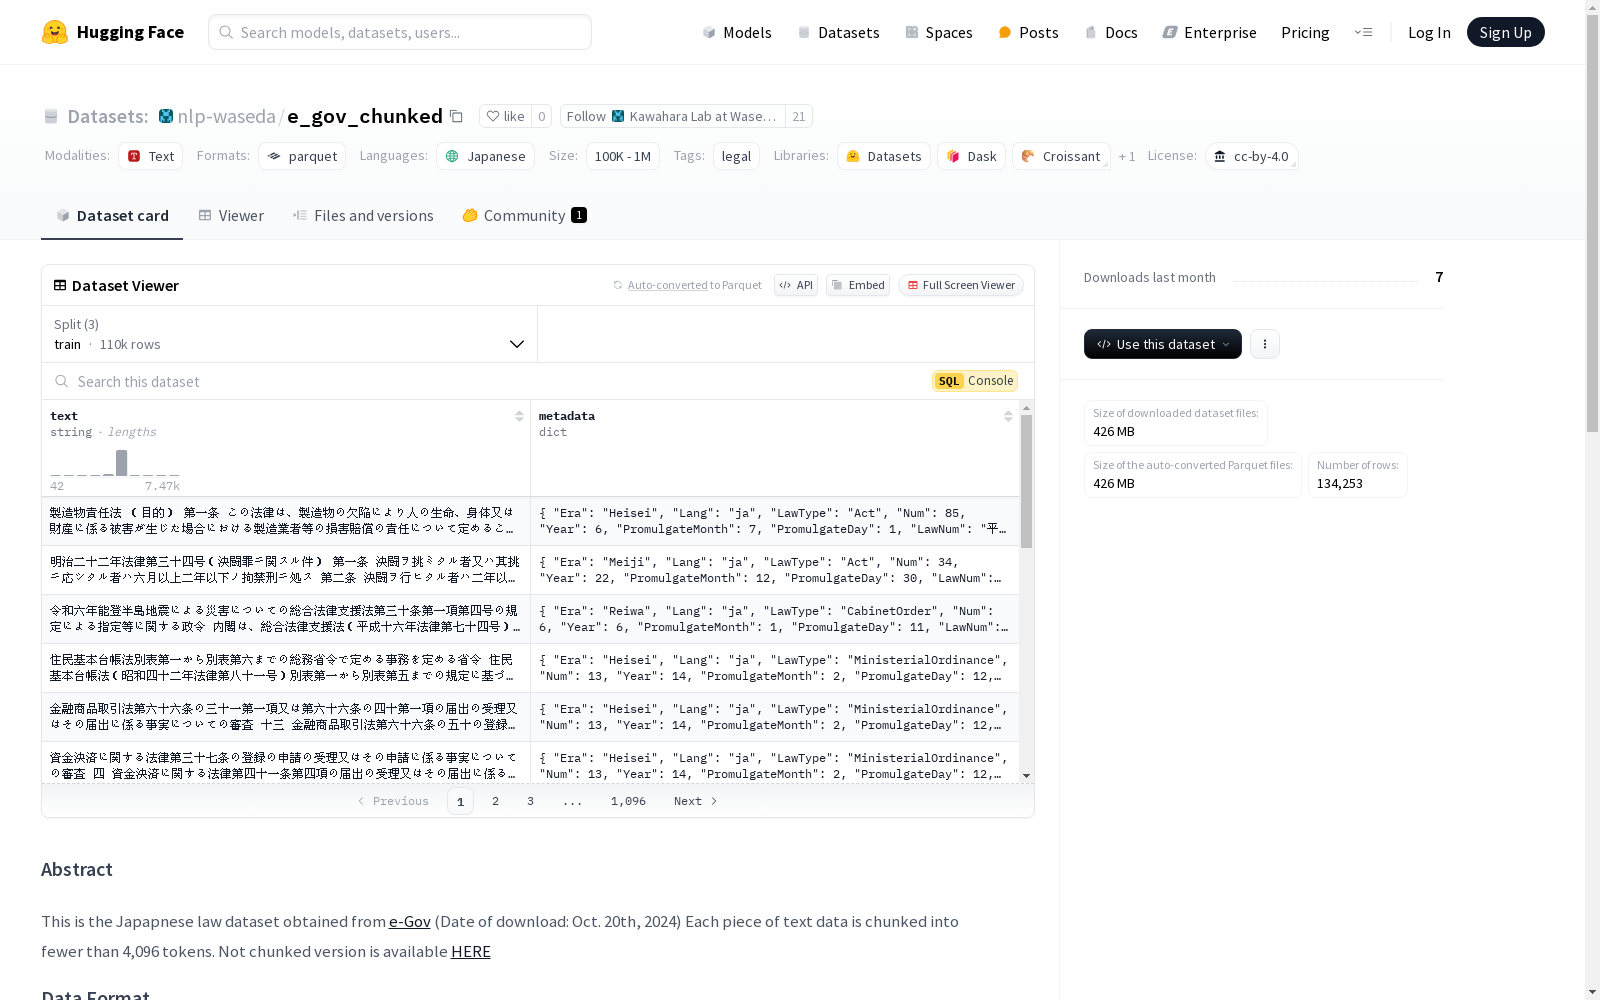Go to page 2 of viewer
This screenshot has width=1600, height=1000.
click(495, 801)
